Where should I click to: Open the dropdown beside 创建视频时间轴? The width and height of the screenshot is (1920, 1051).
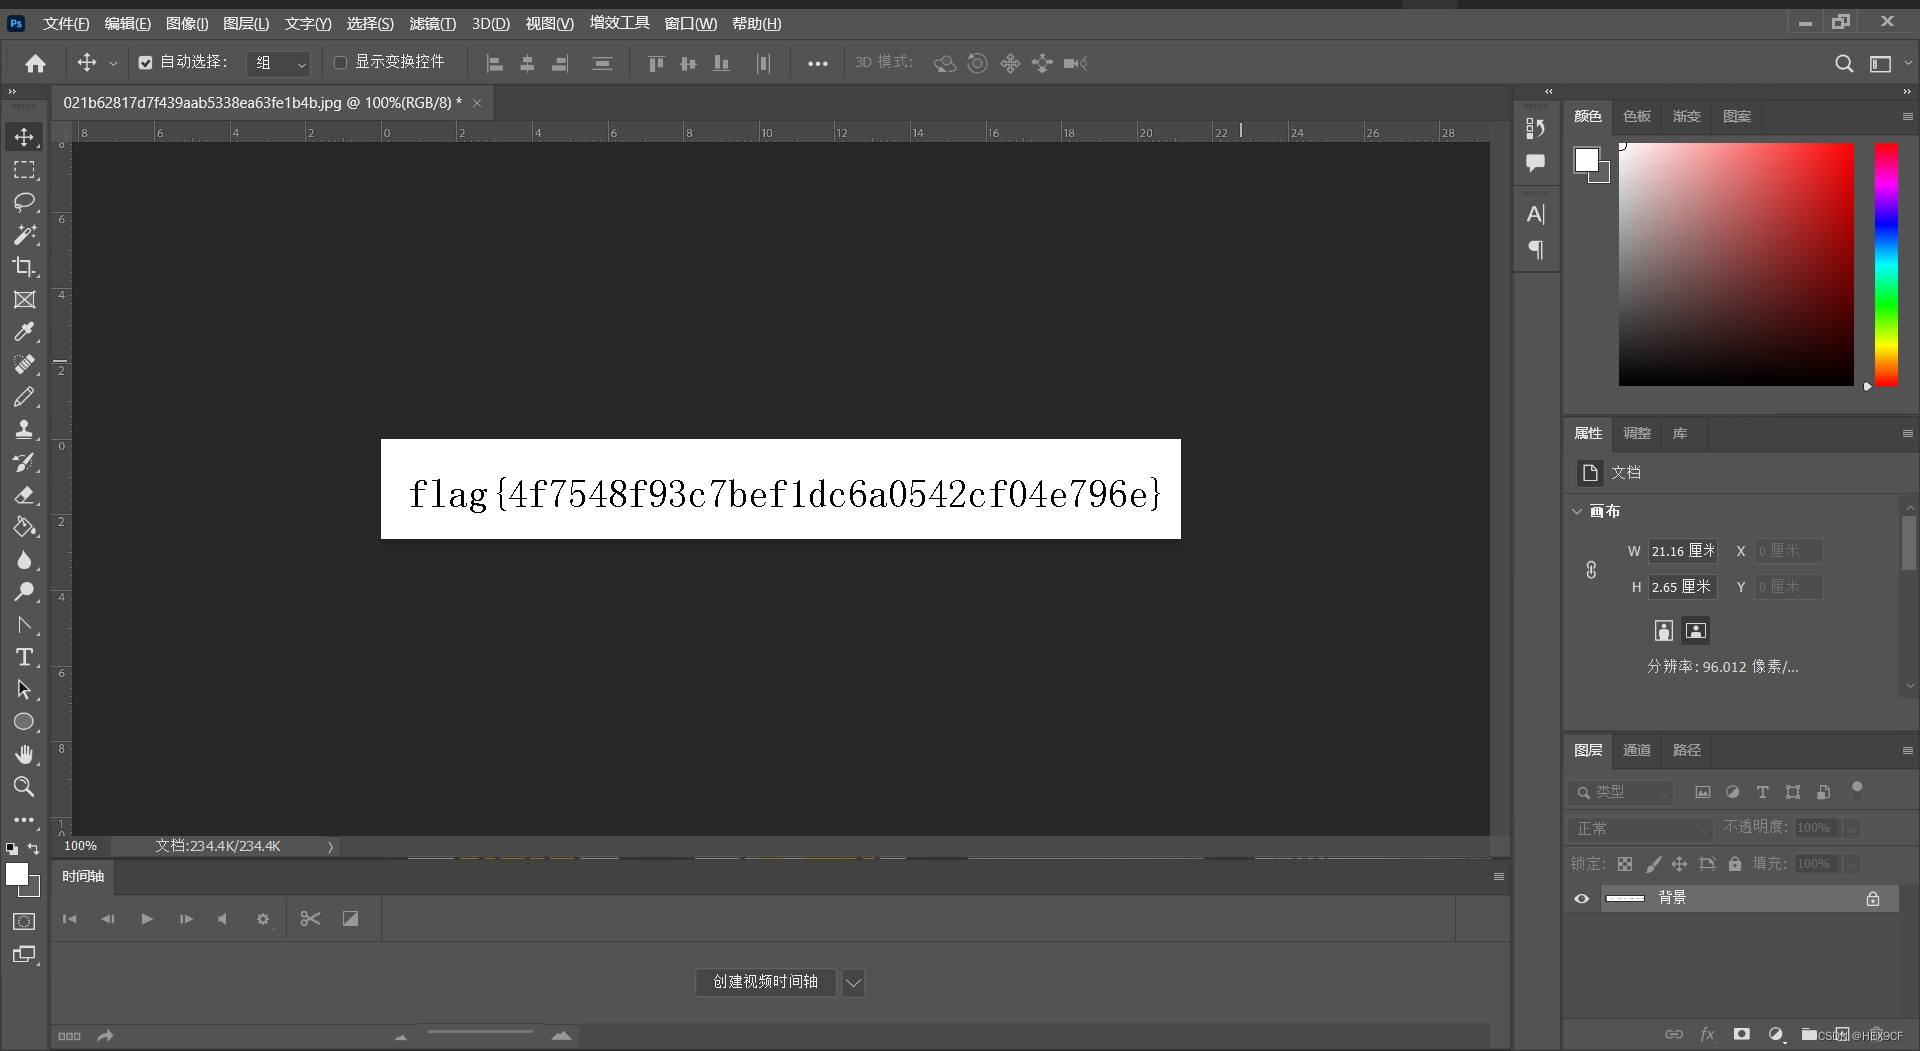[x=853, y=982]
